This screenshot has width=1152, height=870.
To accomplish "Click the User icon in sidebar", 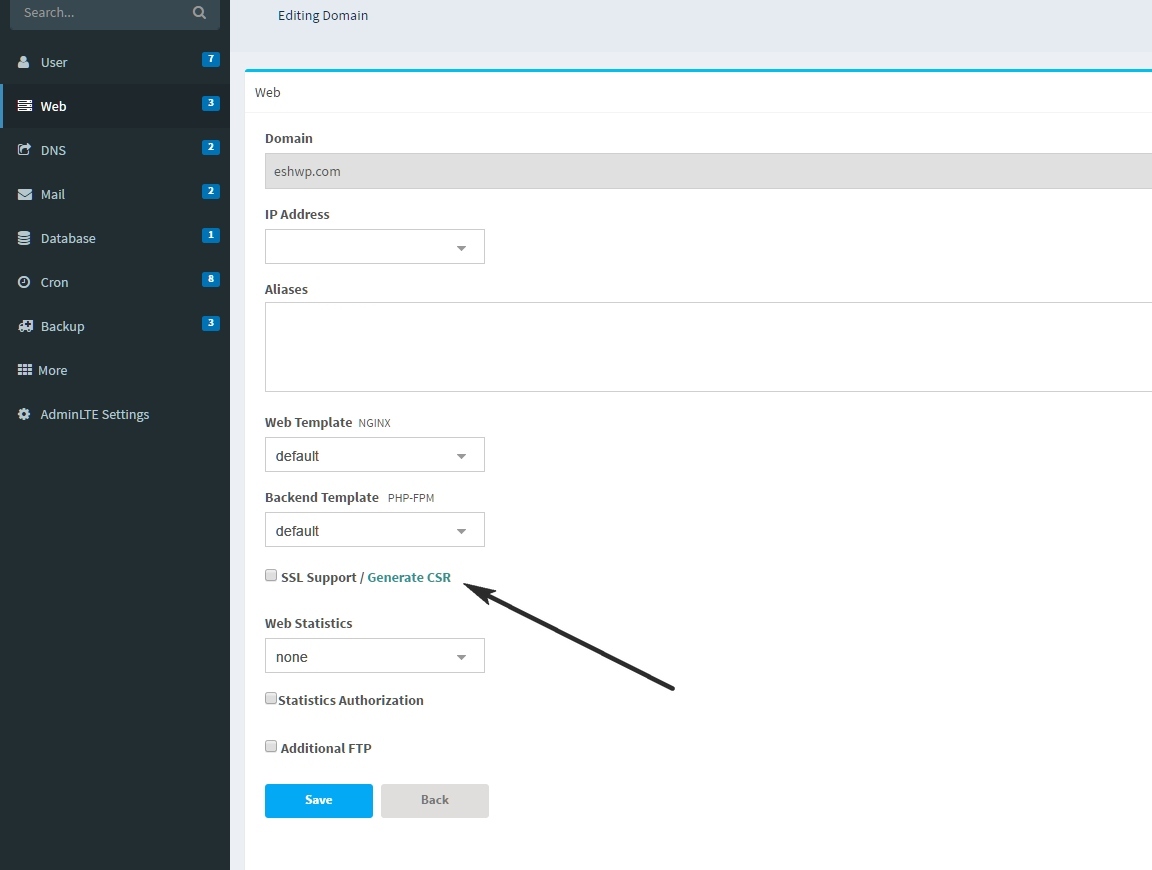I will pyautogui.click(x=24, y=62).
